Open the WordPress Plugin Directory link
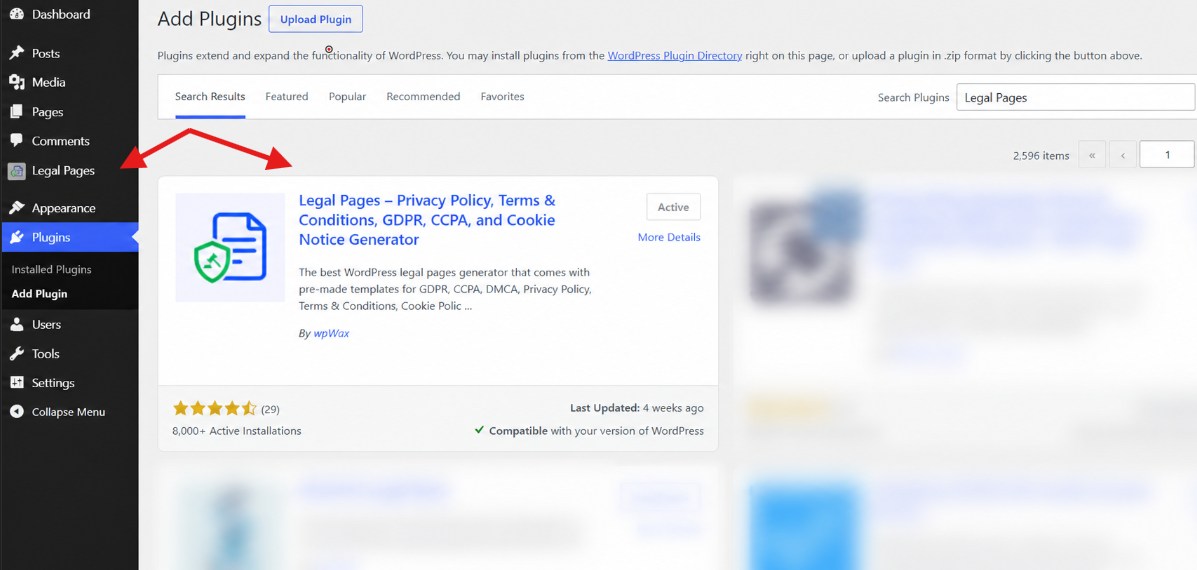The width and height of the screenshot is (1197, 570). tap(675, 56)
